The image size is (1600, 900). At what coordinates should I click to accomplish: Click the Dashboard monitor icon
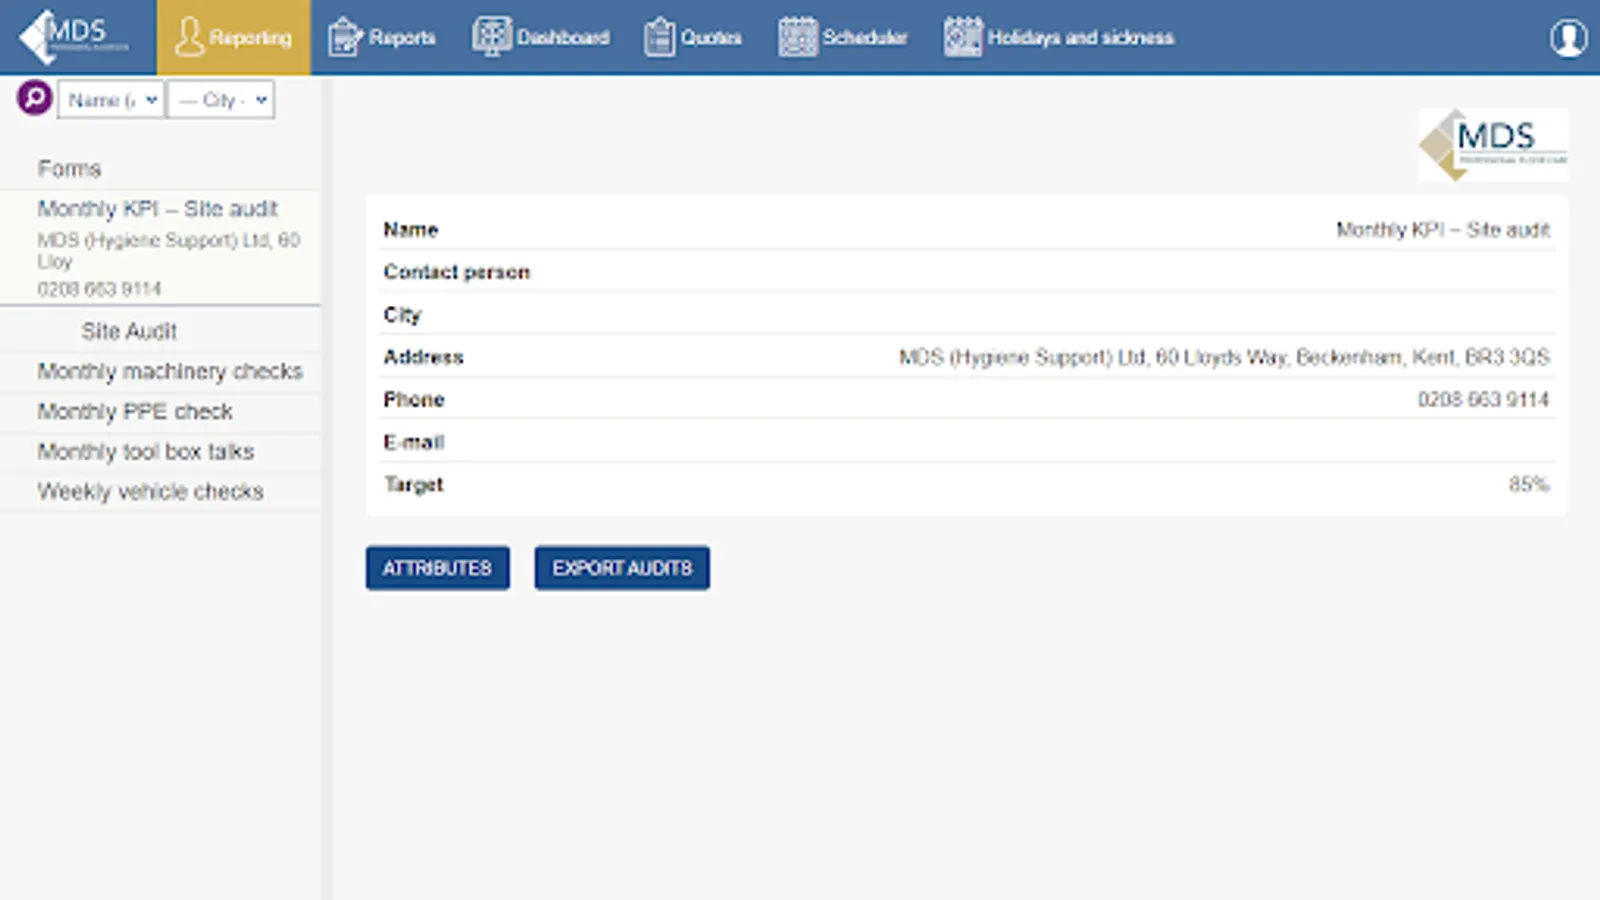(491, 37)
